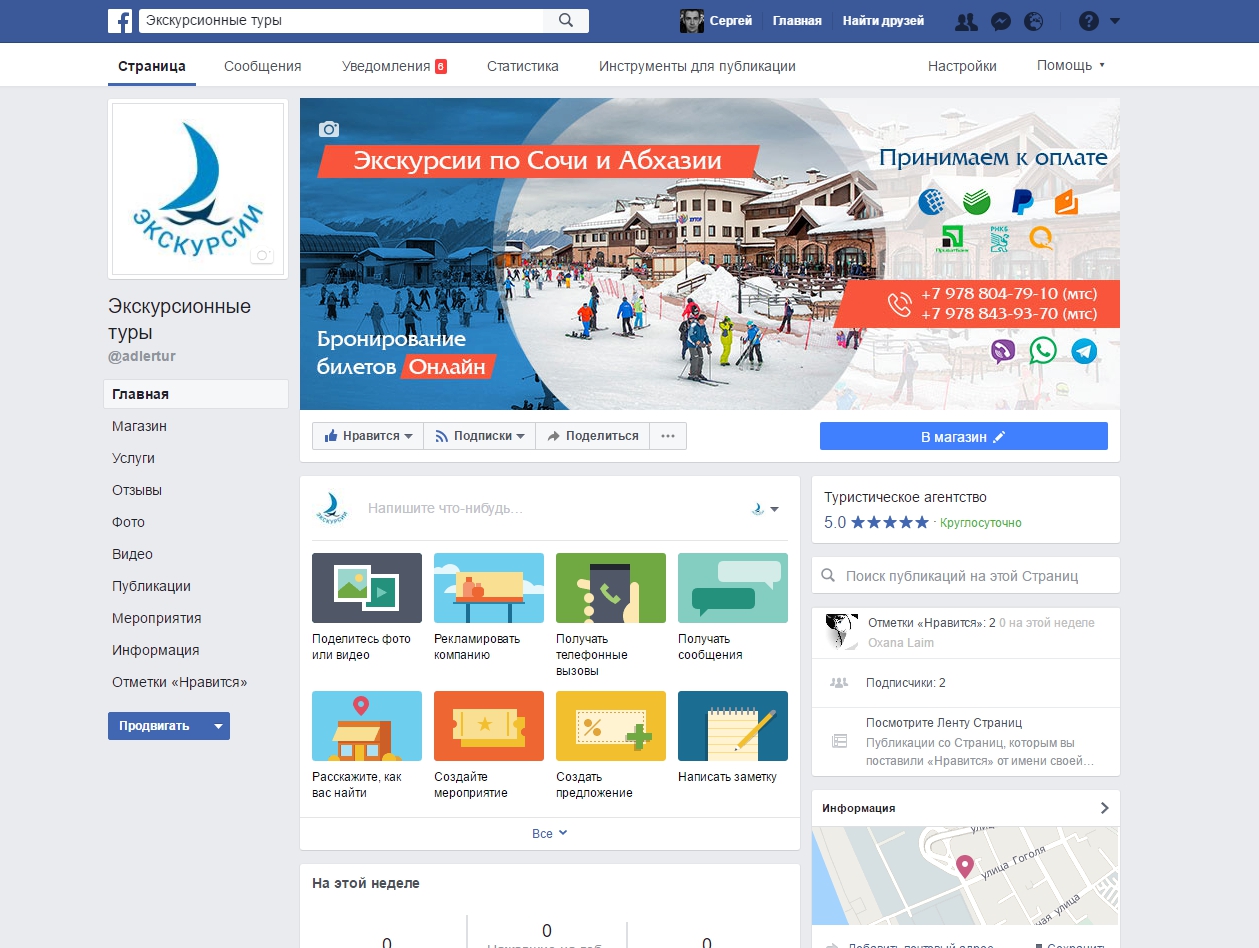Open the 'Главная' top bar link
This screenshot has width=1259, height=948.
(797, 21)
